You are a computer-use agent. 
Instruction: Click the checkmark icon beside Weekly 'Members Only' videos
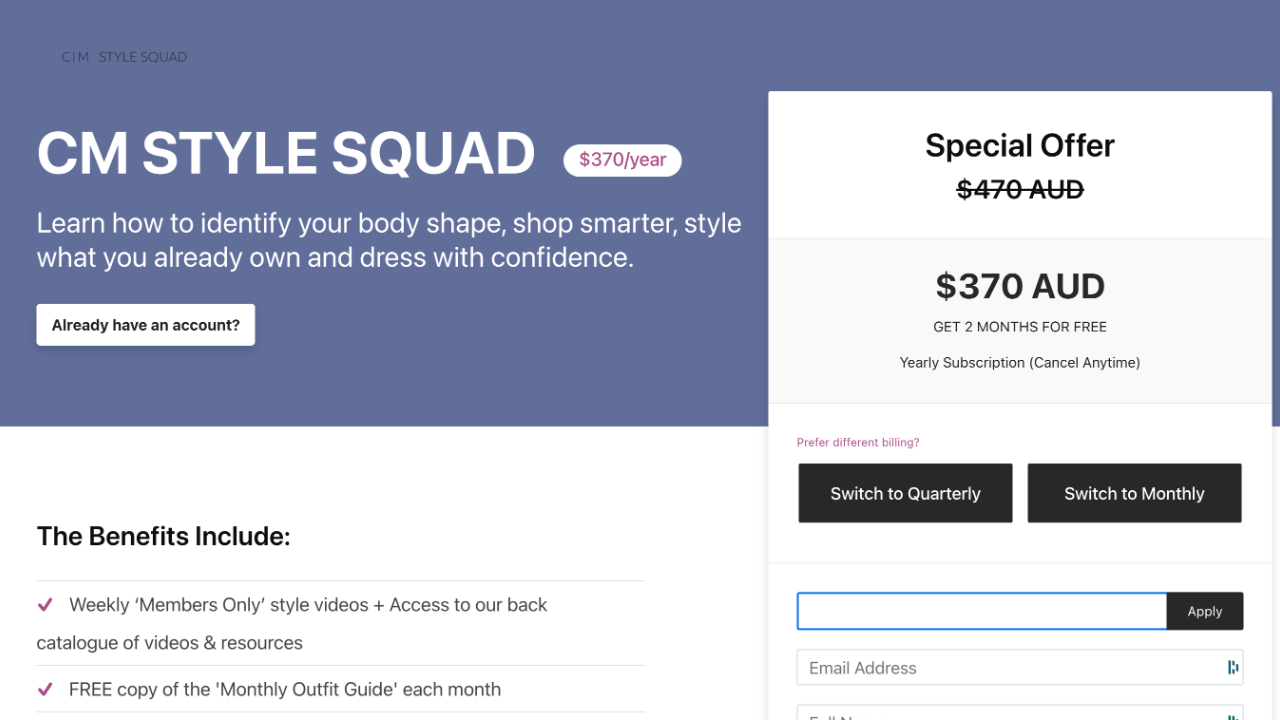tap(45, 605)
